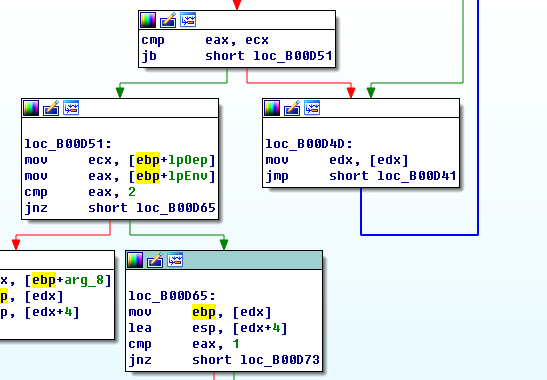The width and height of the screenshot is (547, 380).
Task: Click group nodes icon on cmp eax, ecx node
Action: 188,20
